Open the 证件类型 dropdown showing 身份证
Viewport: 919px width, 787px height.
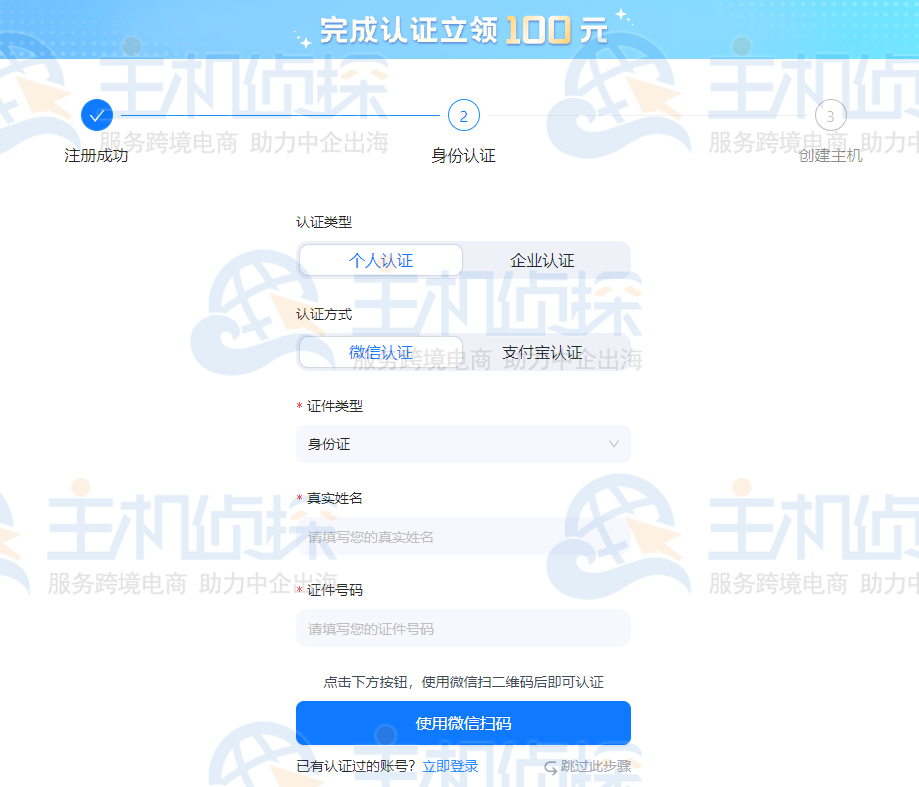coord(463,444)
